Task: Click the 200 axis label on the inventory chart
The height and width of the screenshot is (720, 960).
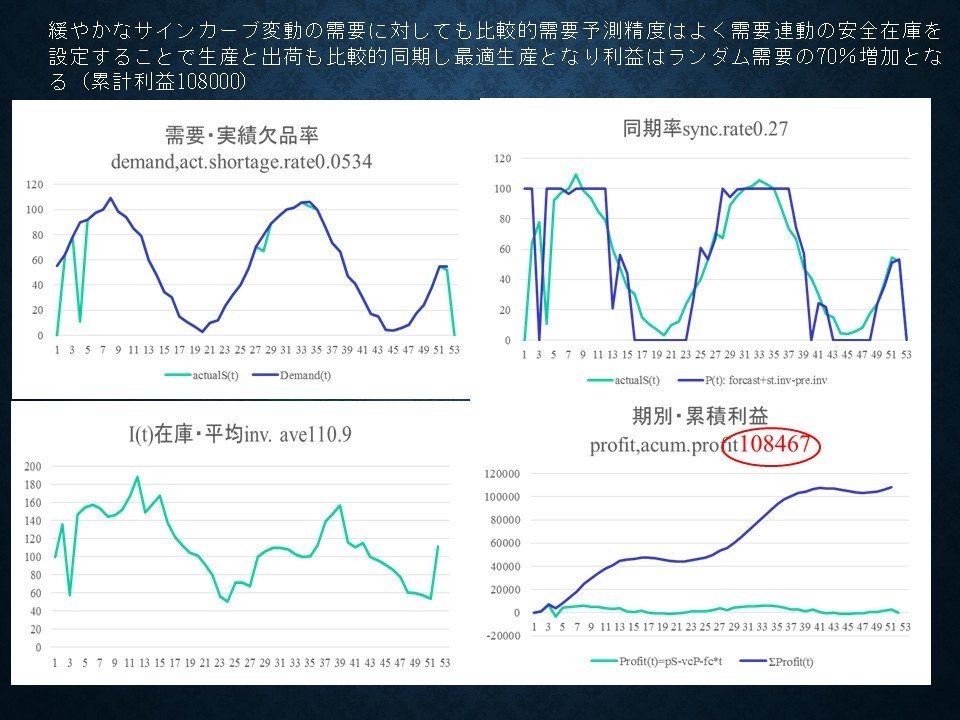Action: click(x=33, y=467)
